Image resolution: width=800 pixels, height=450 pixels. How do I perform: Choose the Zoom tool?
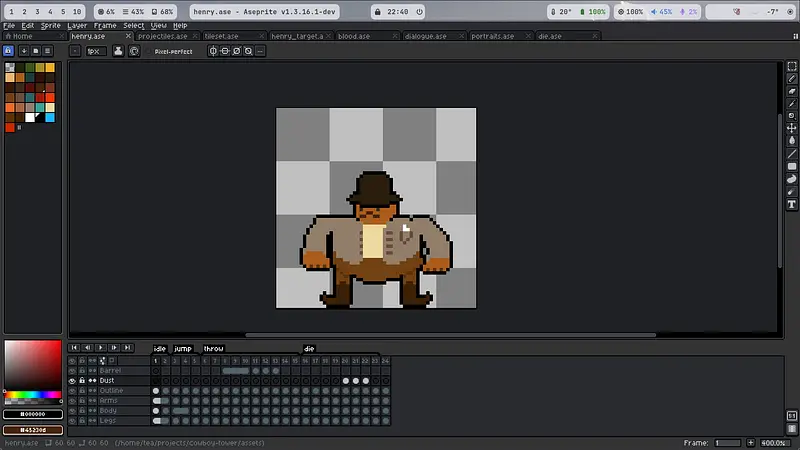pos(792,116)
